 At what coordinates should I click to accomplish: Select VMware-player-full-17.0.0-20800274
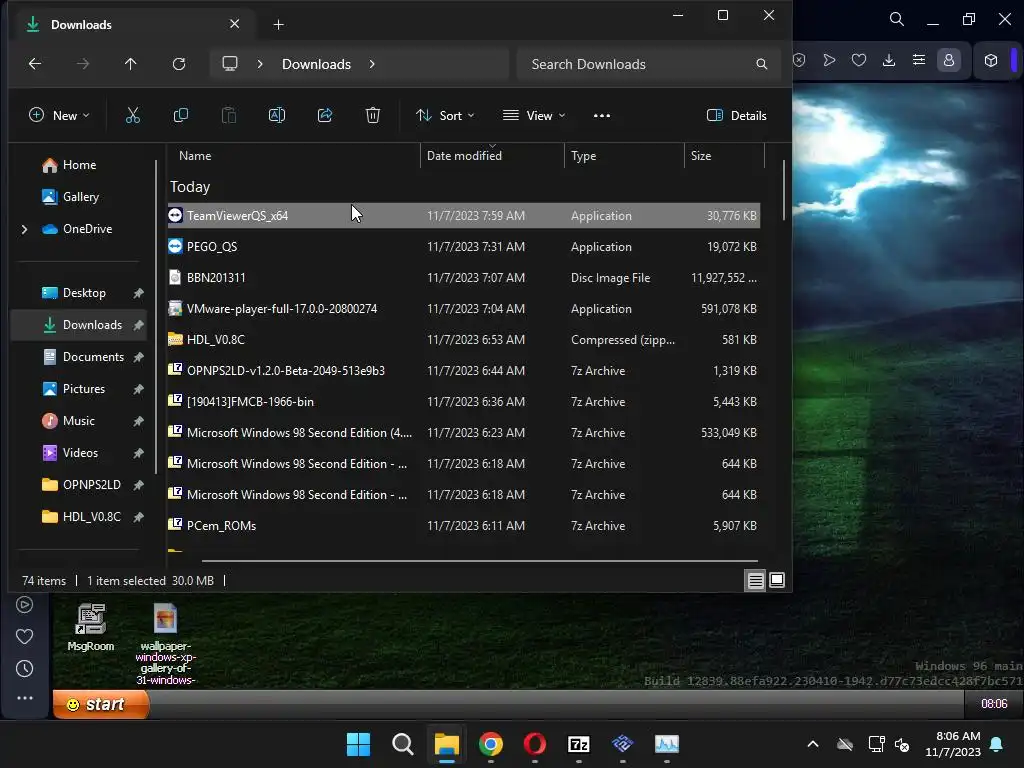[x=464, y=309]
